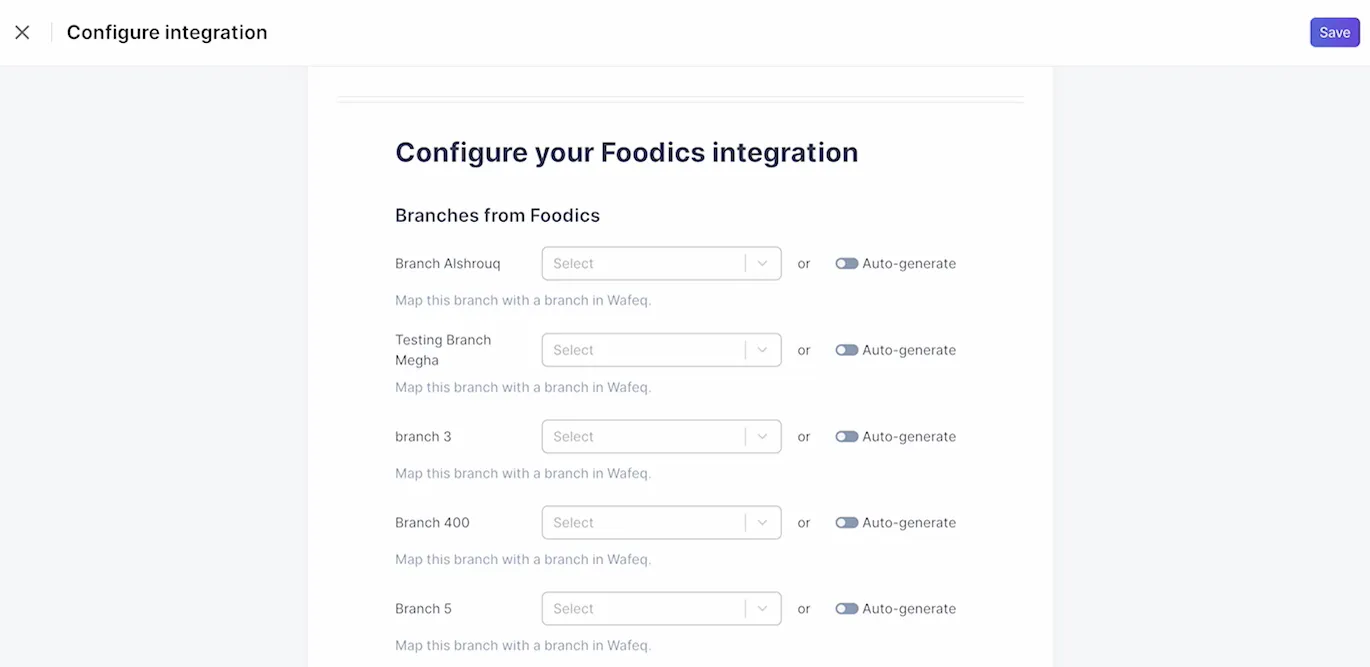1370x667 pixels.
Task: Enable Auto-generate for branch 3
Action: tap(847, 436)
